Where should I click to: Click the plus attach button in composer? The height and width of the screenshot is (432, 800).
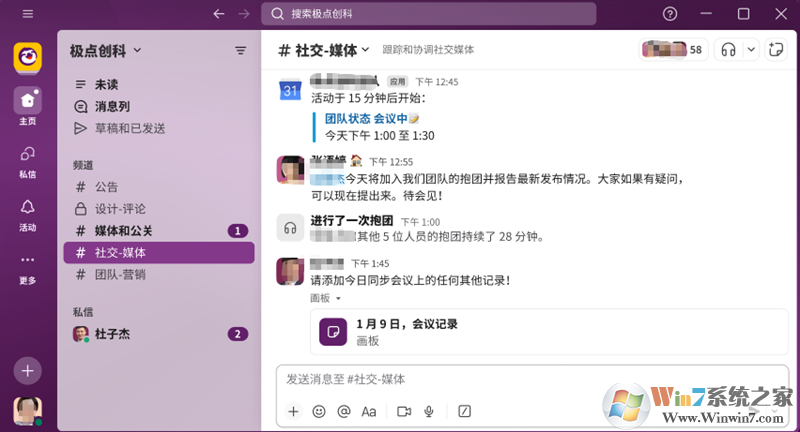tap(293, 411)
